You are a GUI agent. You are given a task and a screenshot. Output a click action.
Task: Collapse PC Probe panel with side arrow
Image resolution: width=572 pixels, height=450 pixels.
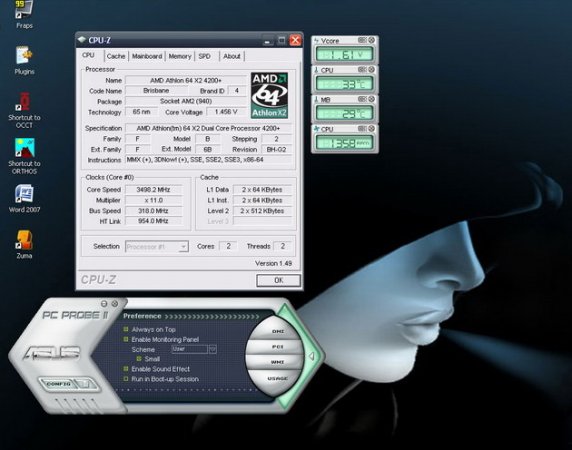(x=312, y=356)
